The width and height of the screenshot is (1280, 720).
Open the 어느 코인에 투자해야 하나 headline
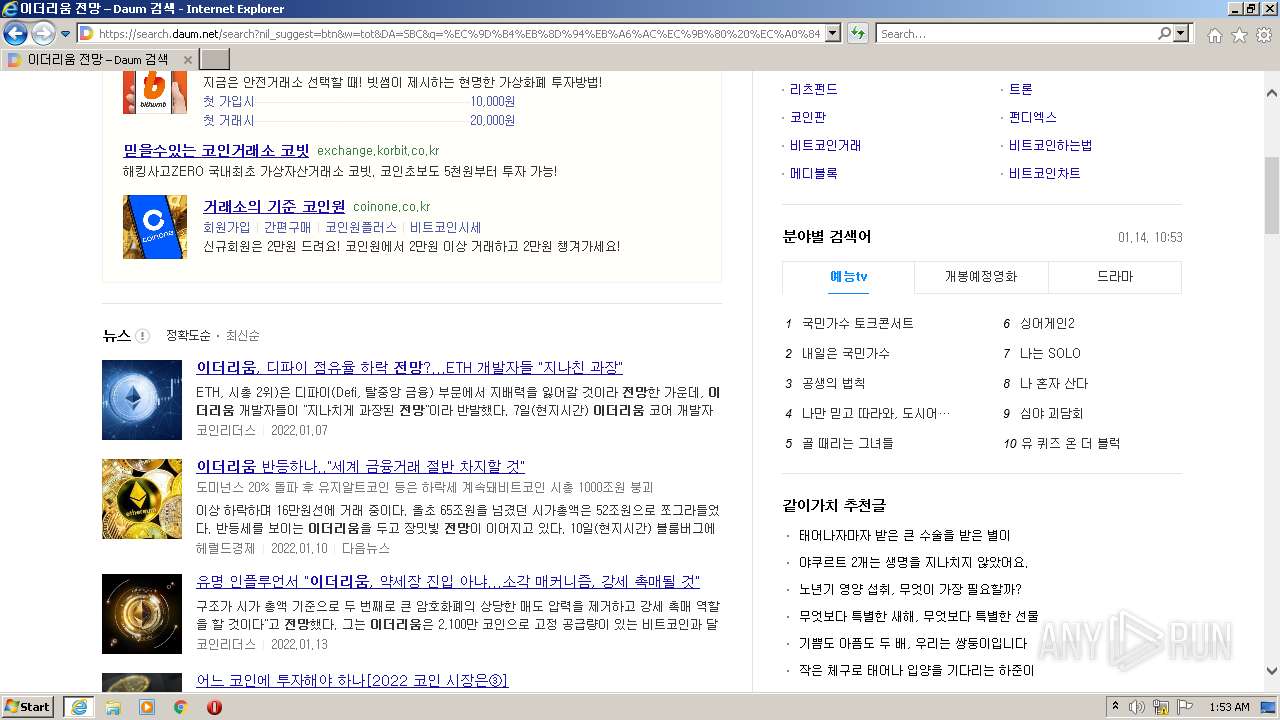[352, 681]
